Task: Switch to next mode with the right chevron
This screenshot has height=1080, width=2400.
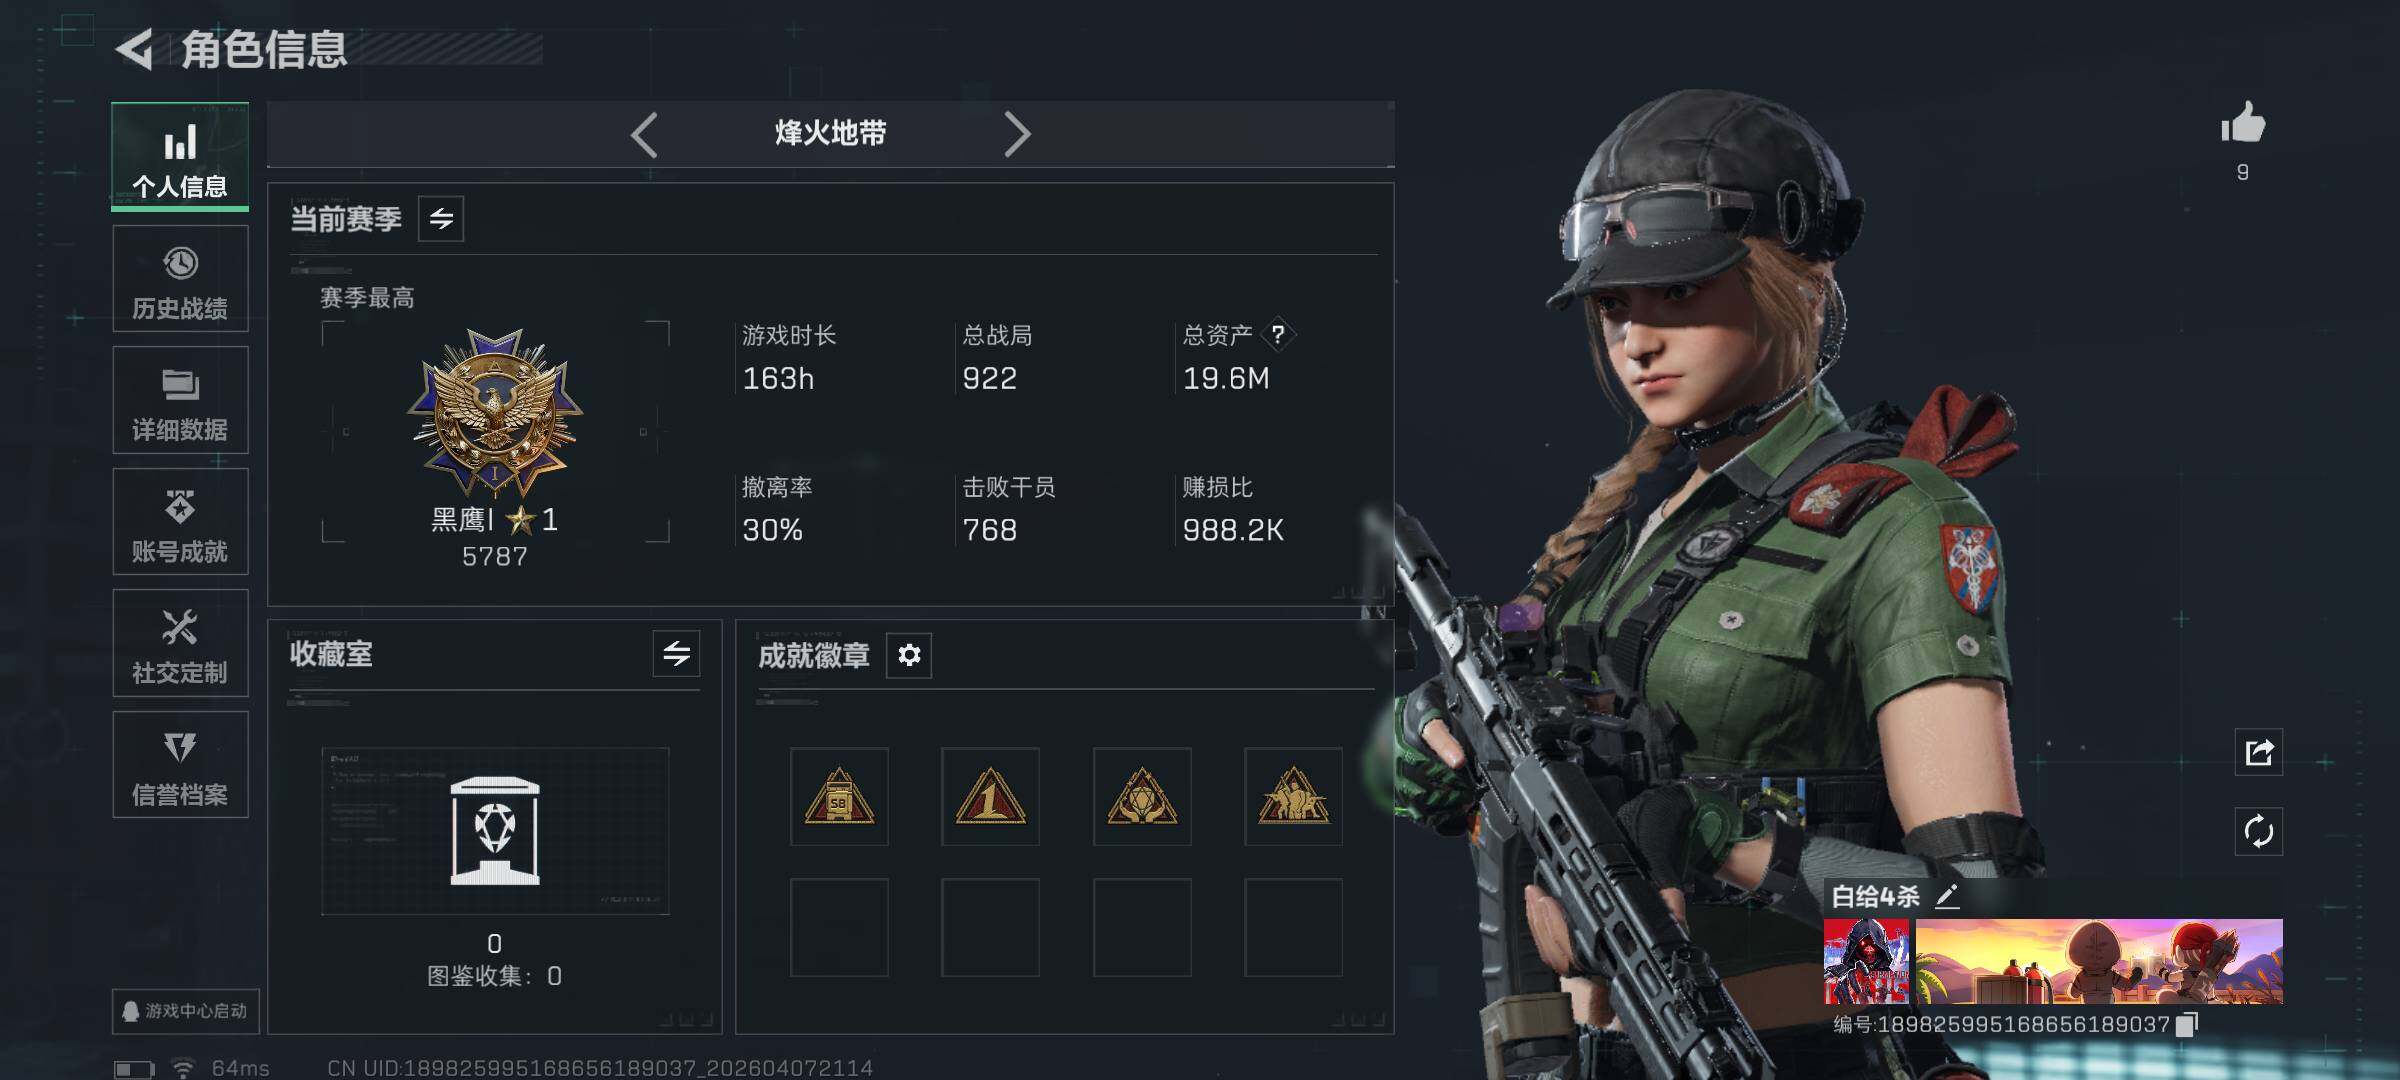Action: coord(1017,134)
